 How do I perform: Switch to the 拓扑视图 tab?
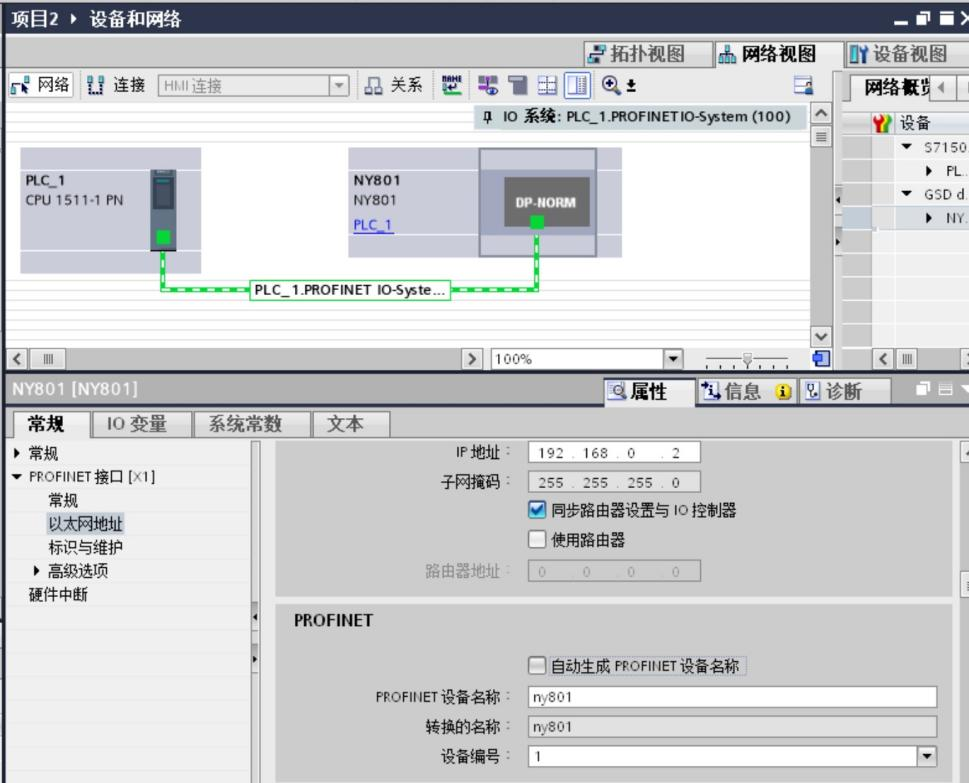click(648, 54)
